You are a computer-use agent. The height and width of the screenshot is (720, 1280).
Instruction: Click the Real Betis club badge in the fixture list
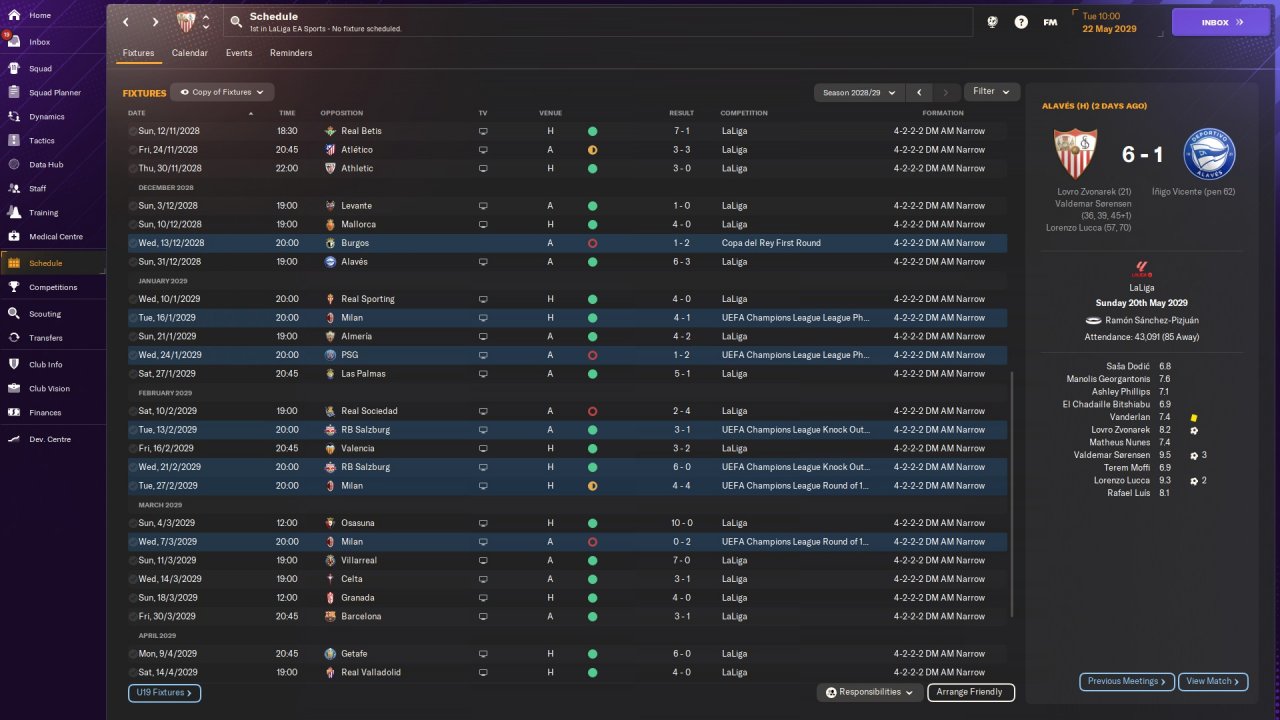tap(330, 131)
